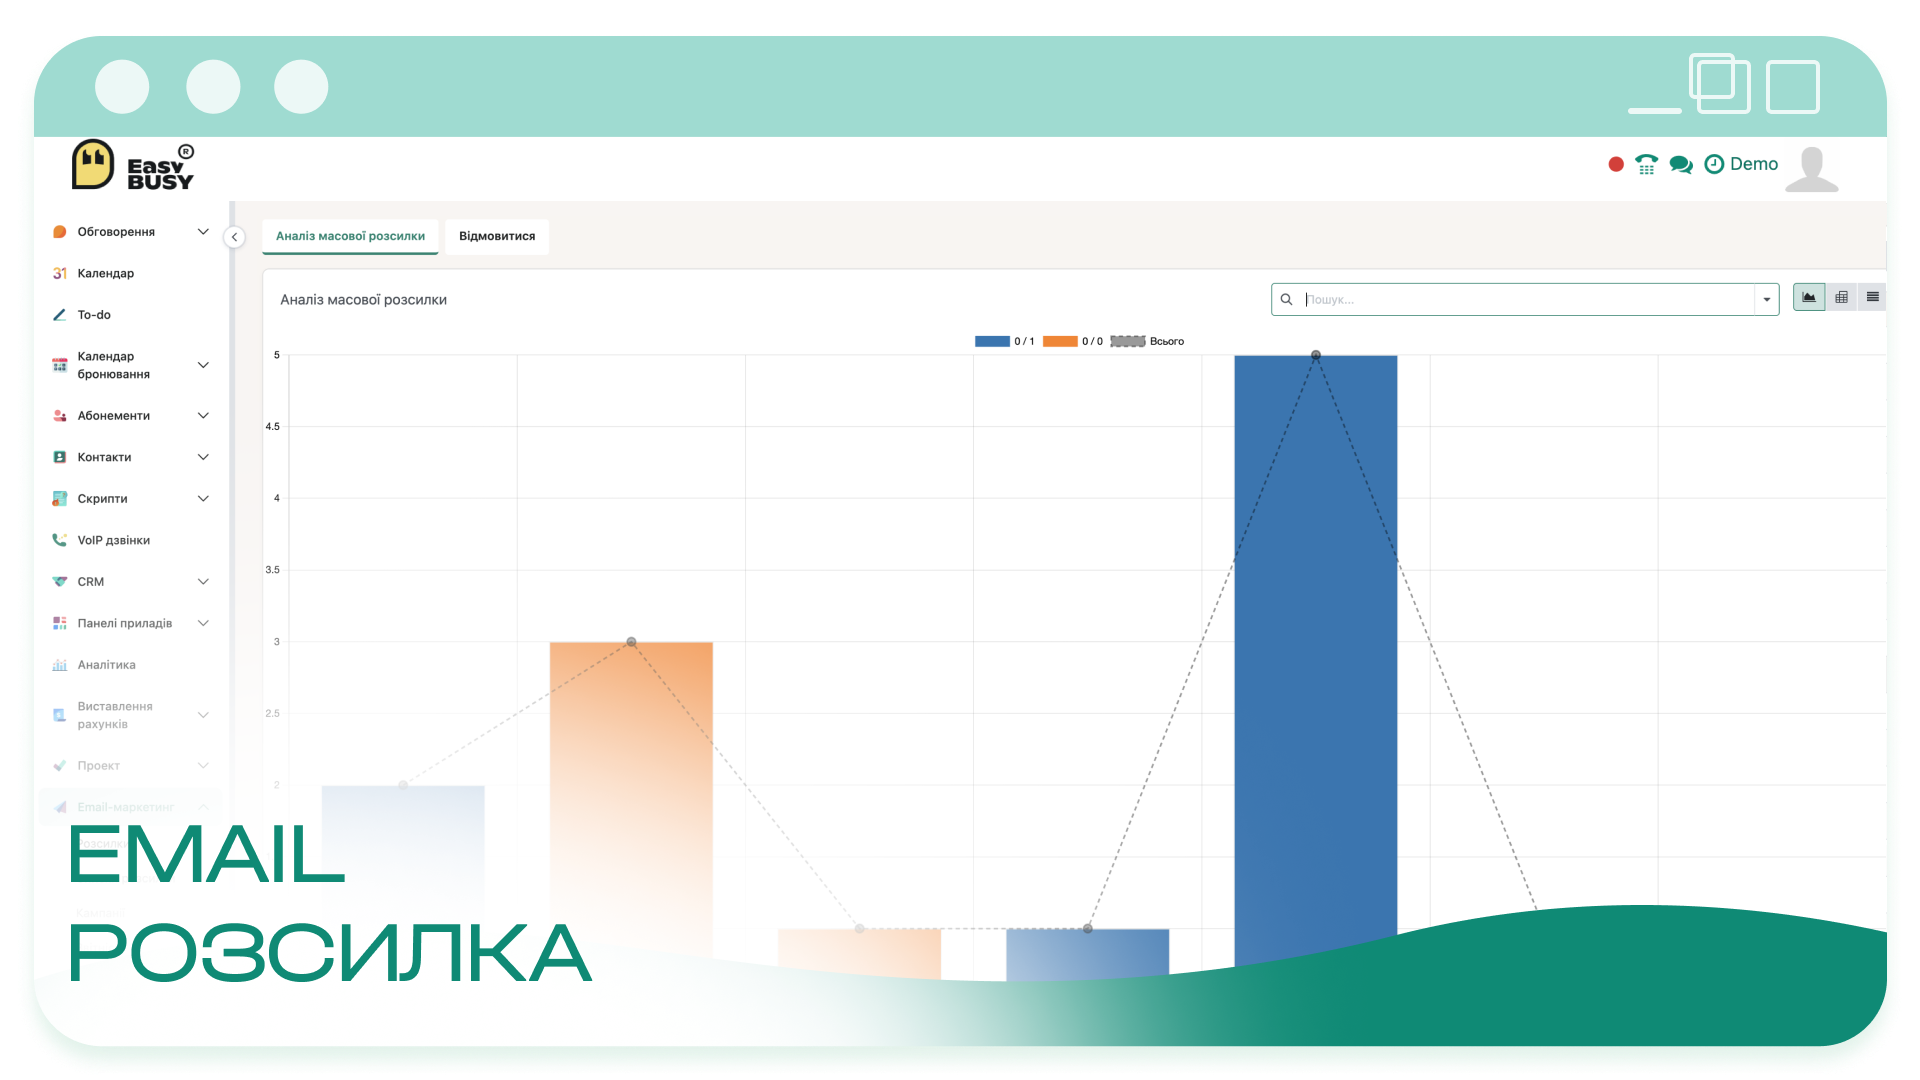Click the Абонементи sidebar icon
This screenshot has width=1920, height=1080.
(x=59, y=416)
